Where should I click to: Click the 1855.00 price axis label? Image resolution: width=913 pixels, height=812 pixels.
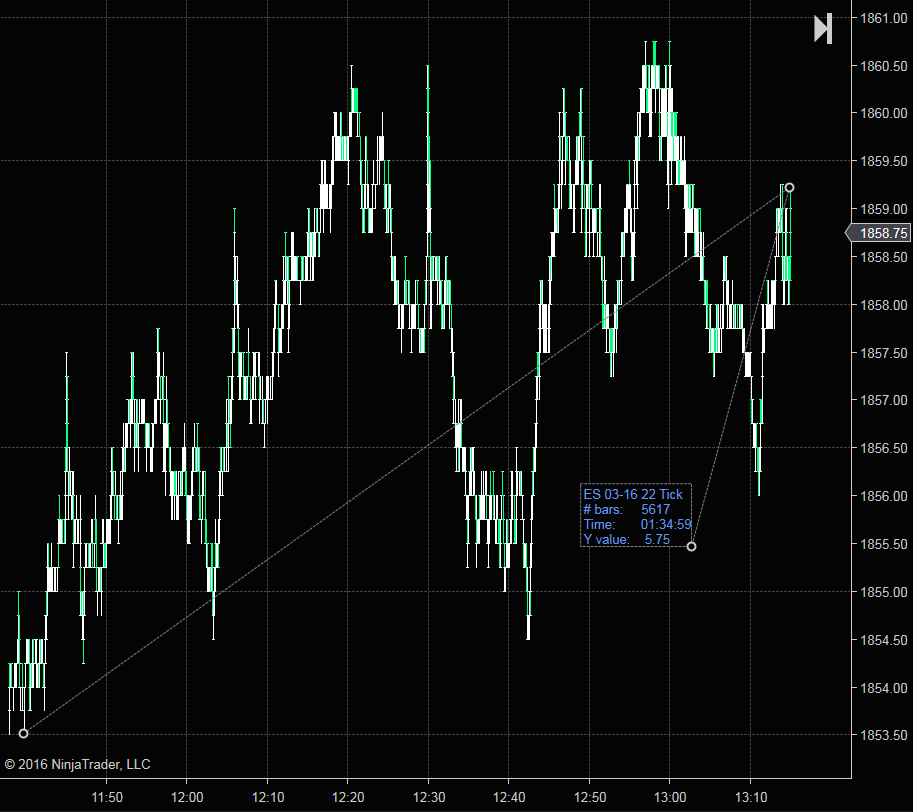click(x=883, y=592)
